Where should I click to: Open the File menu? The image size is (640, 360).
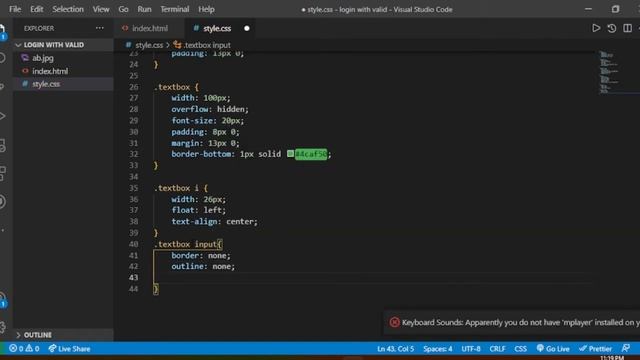click(15, 9)
